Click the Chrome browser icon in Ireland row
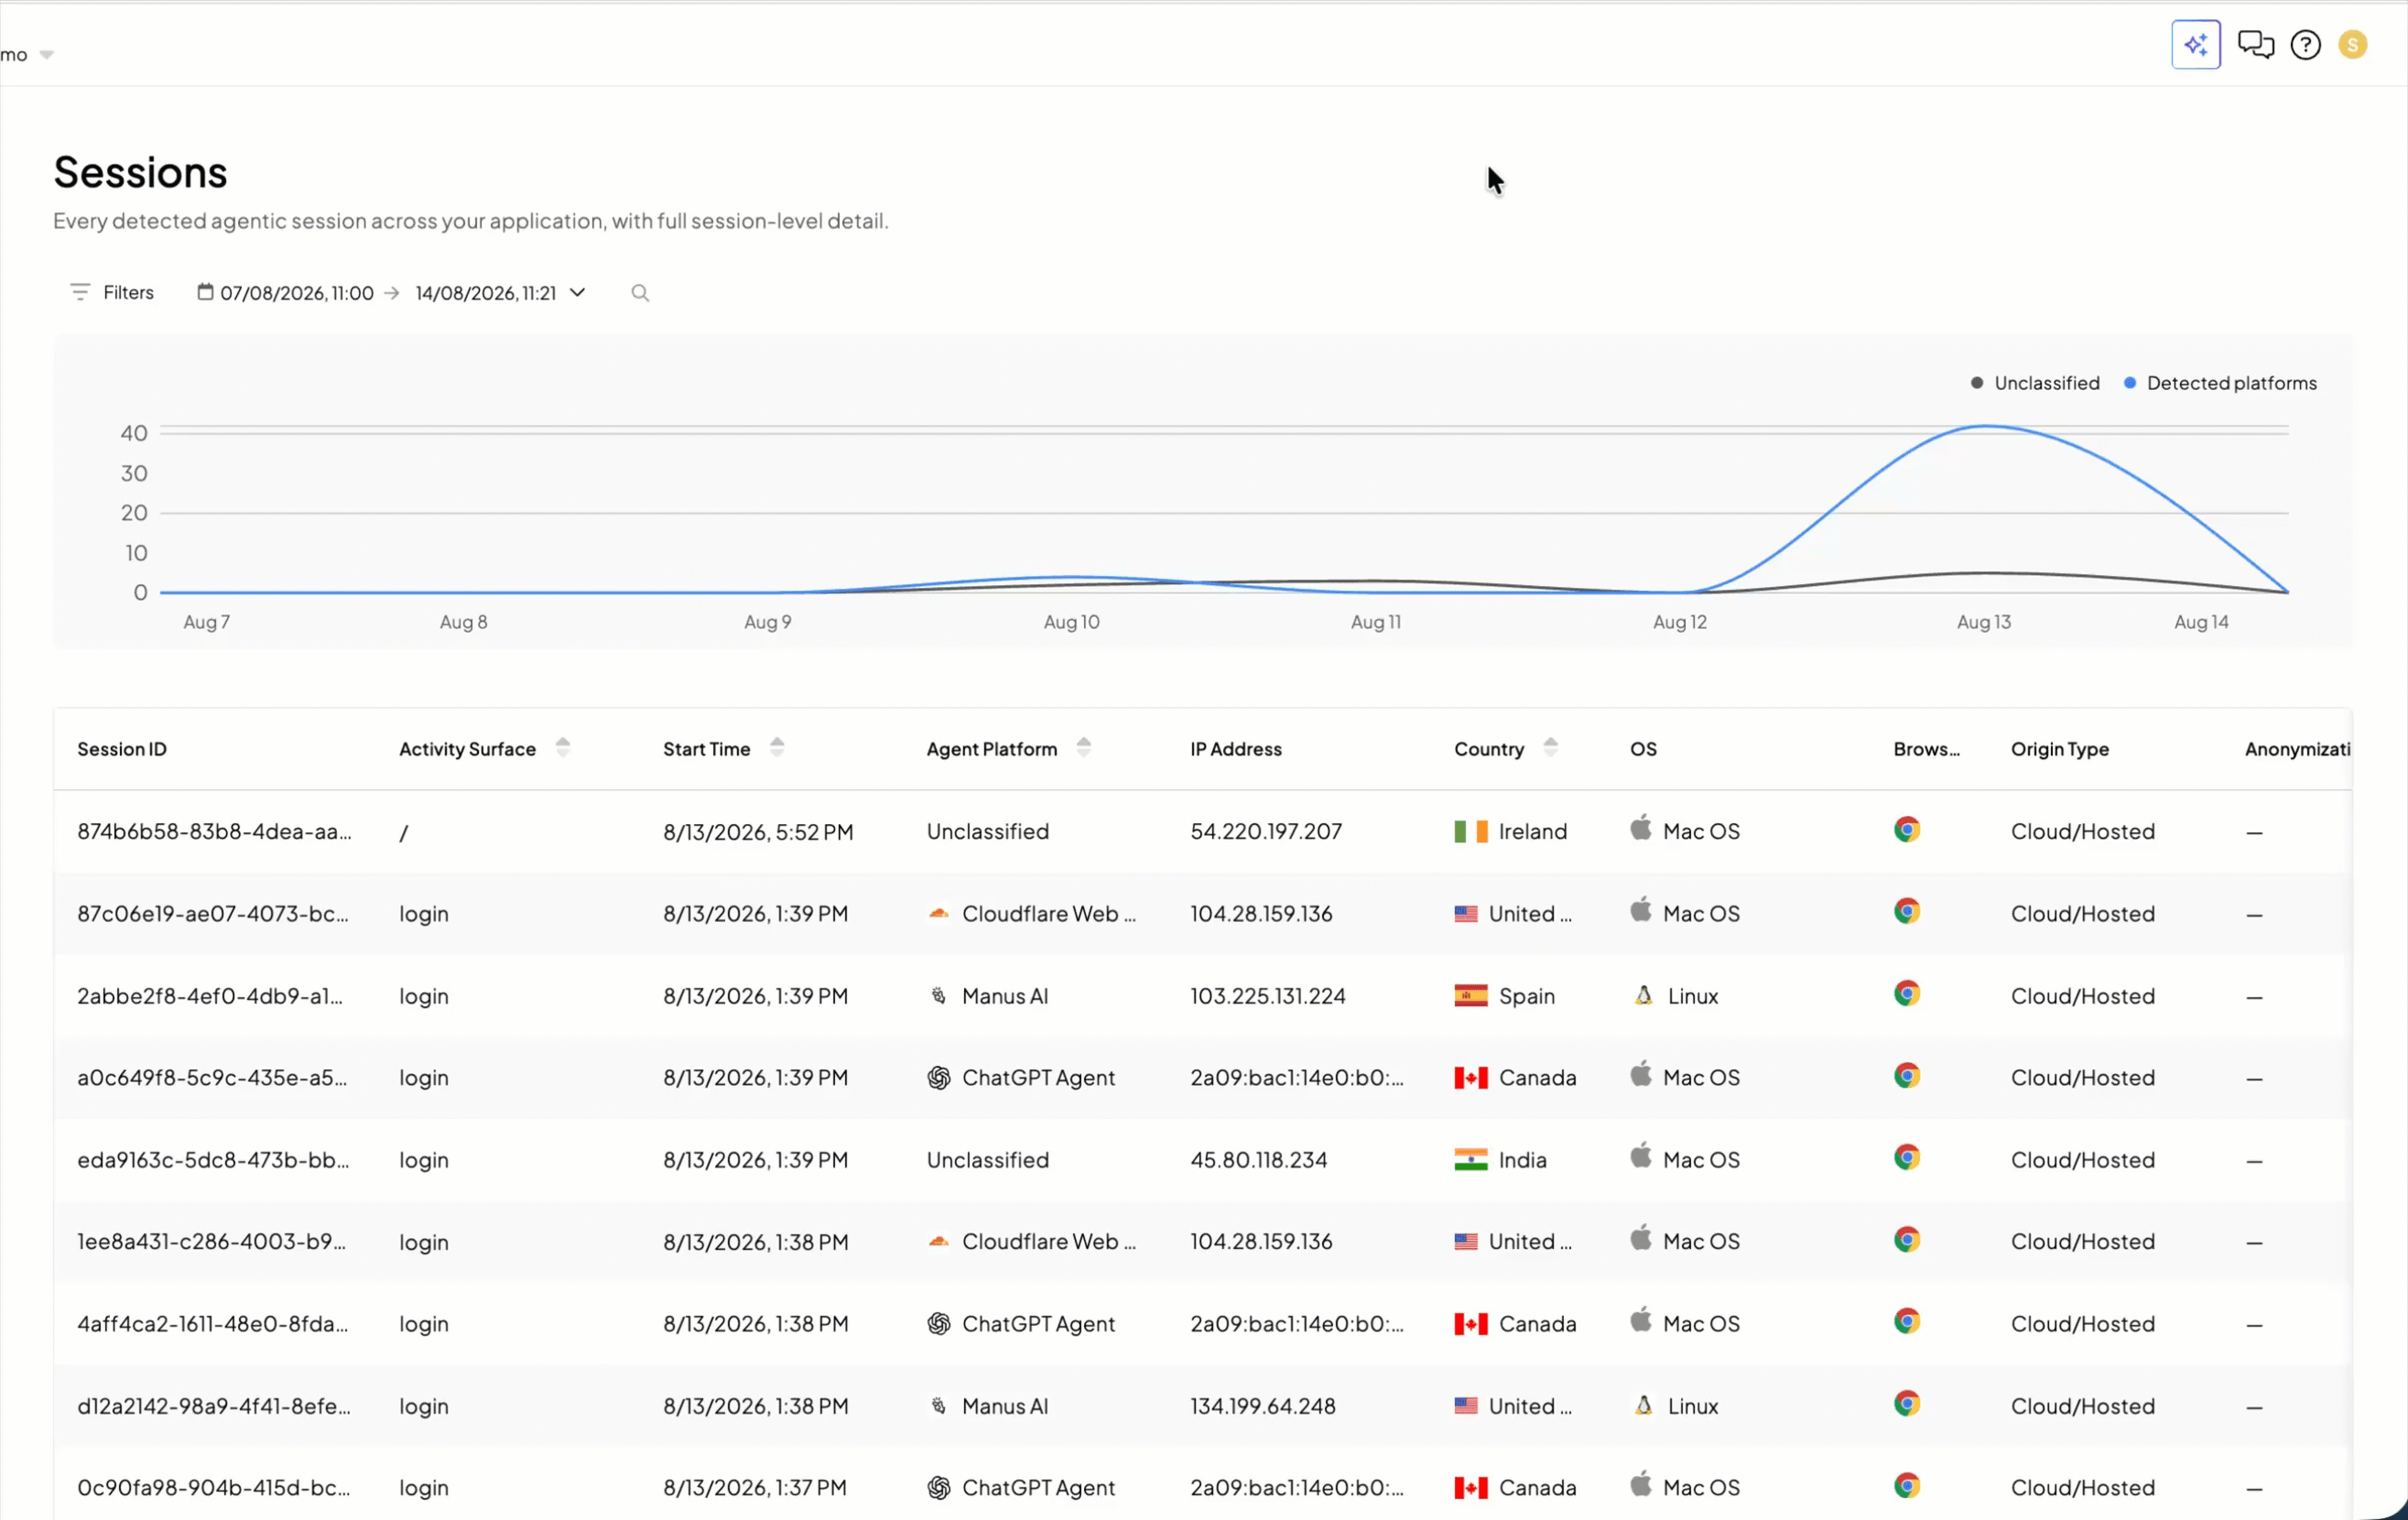2408x1520 pixels. [1906, 830]
